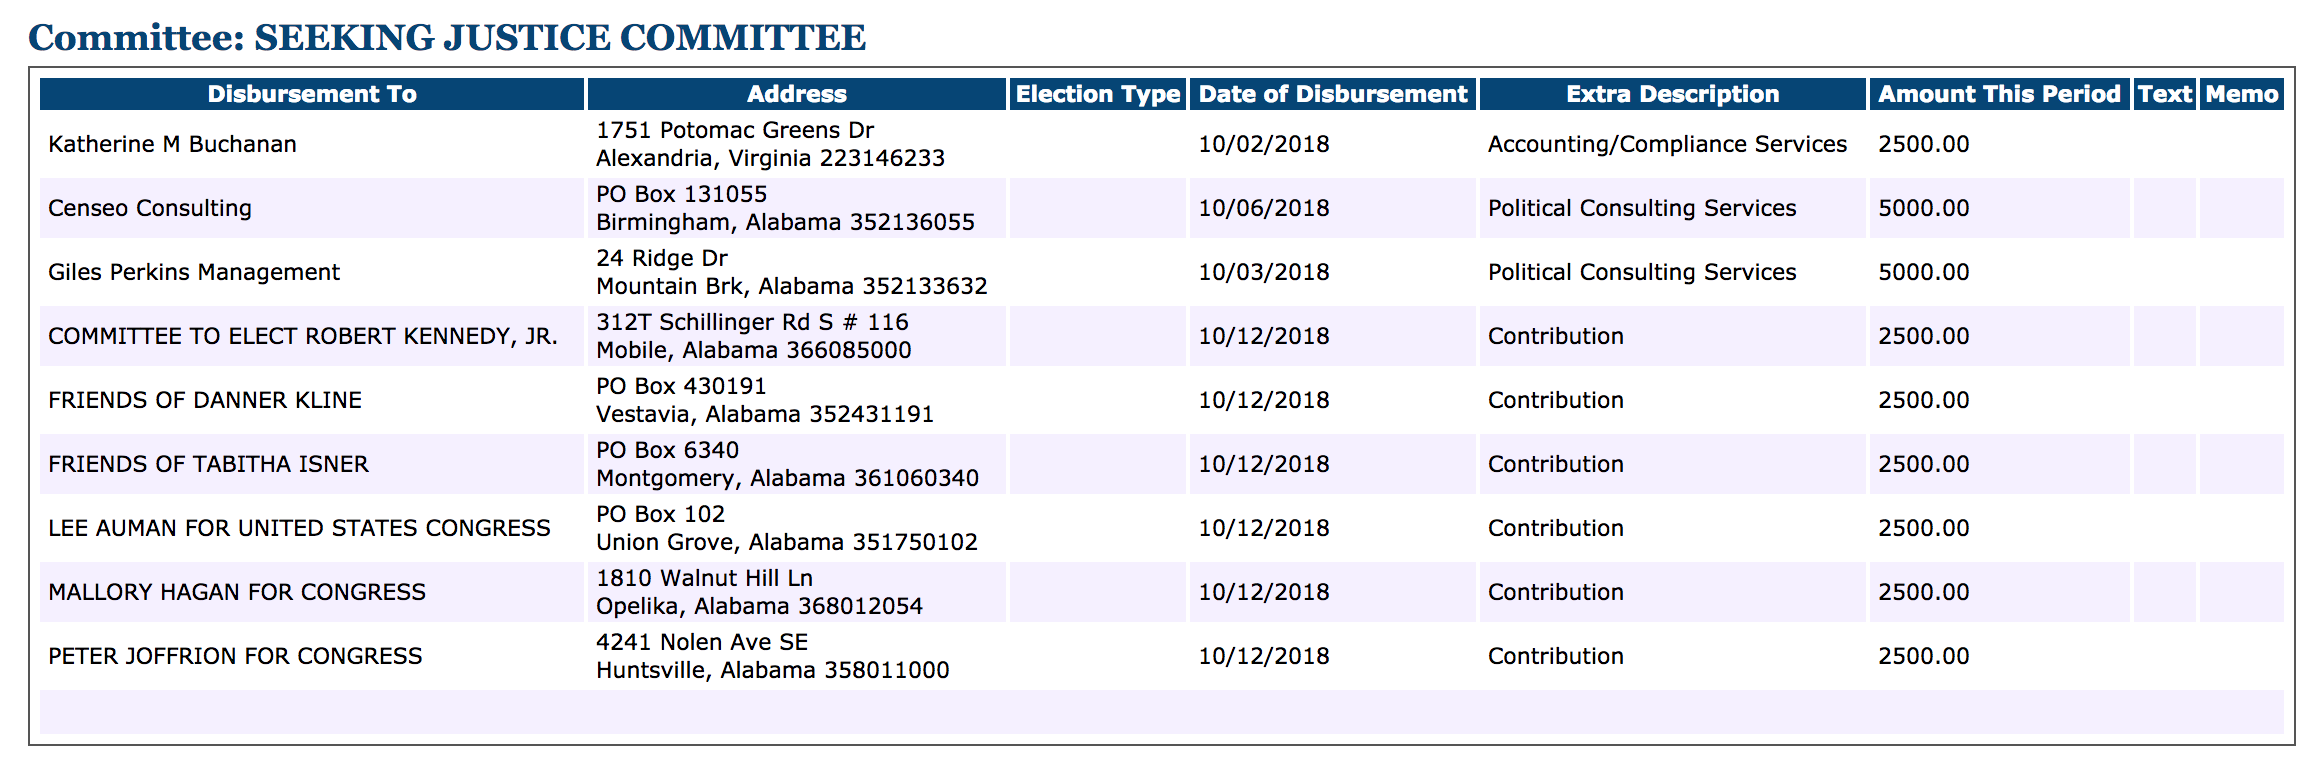Select Lee Auman for United States Congress
Viewport: 2314px width, 784px height.
[299, 528]
